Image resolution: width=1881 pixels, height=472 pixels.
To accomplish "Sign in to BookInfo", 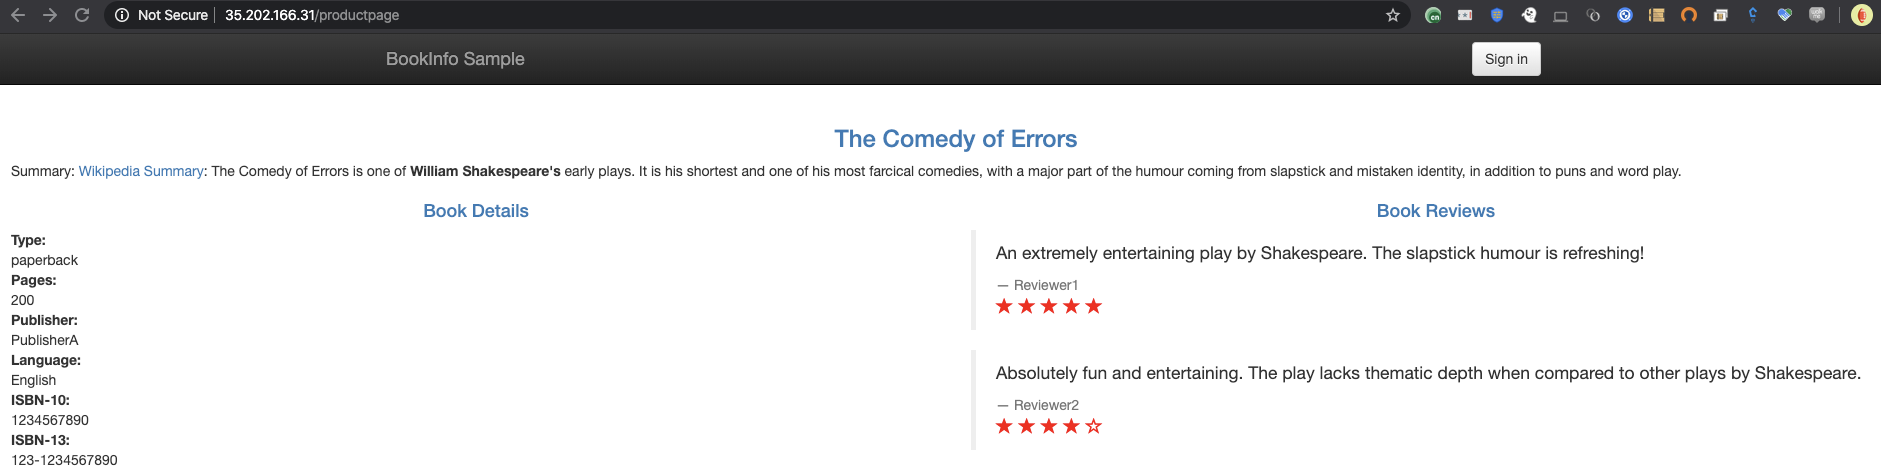I will click(x=1506, y=59).
